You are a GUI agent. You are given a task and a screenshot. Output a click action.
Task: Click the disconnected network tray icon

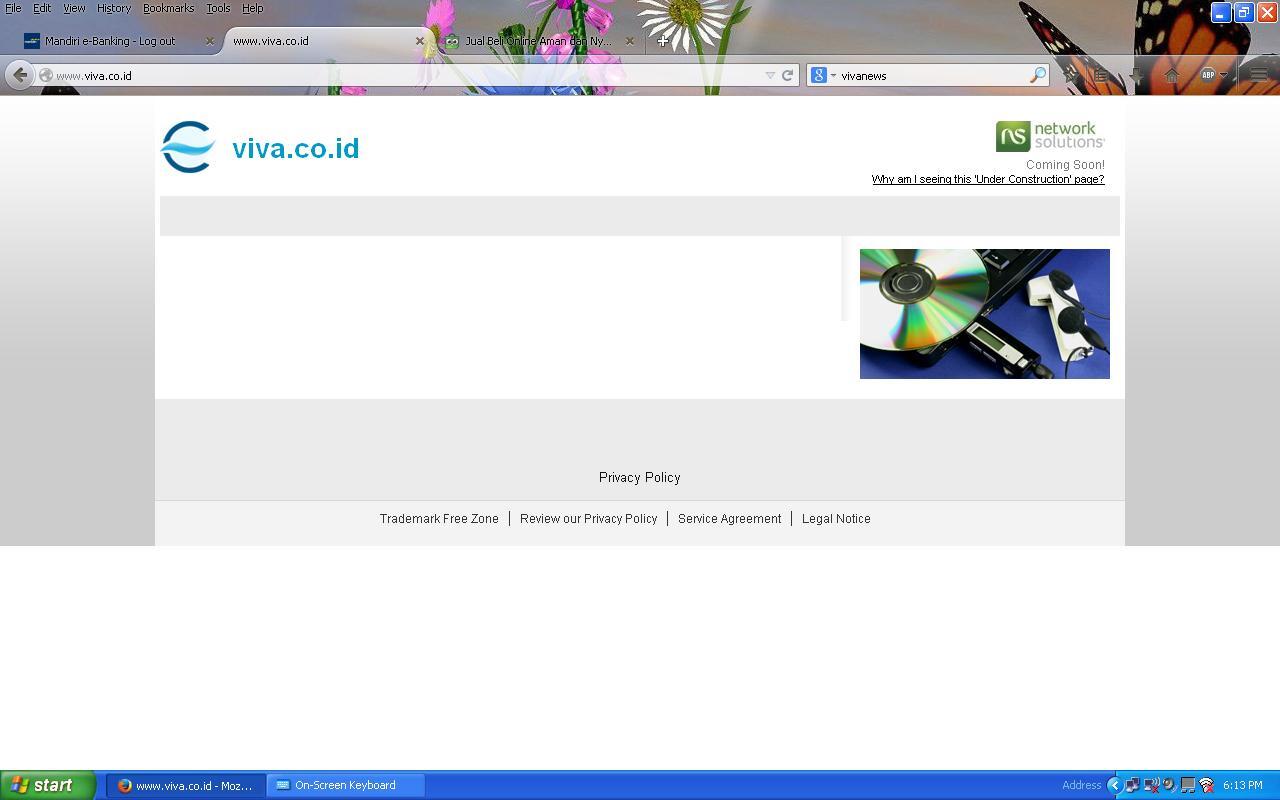[1151, 785]
